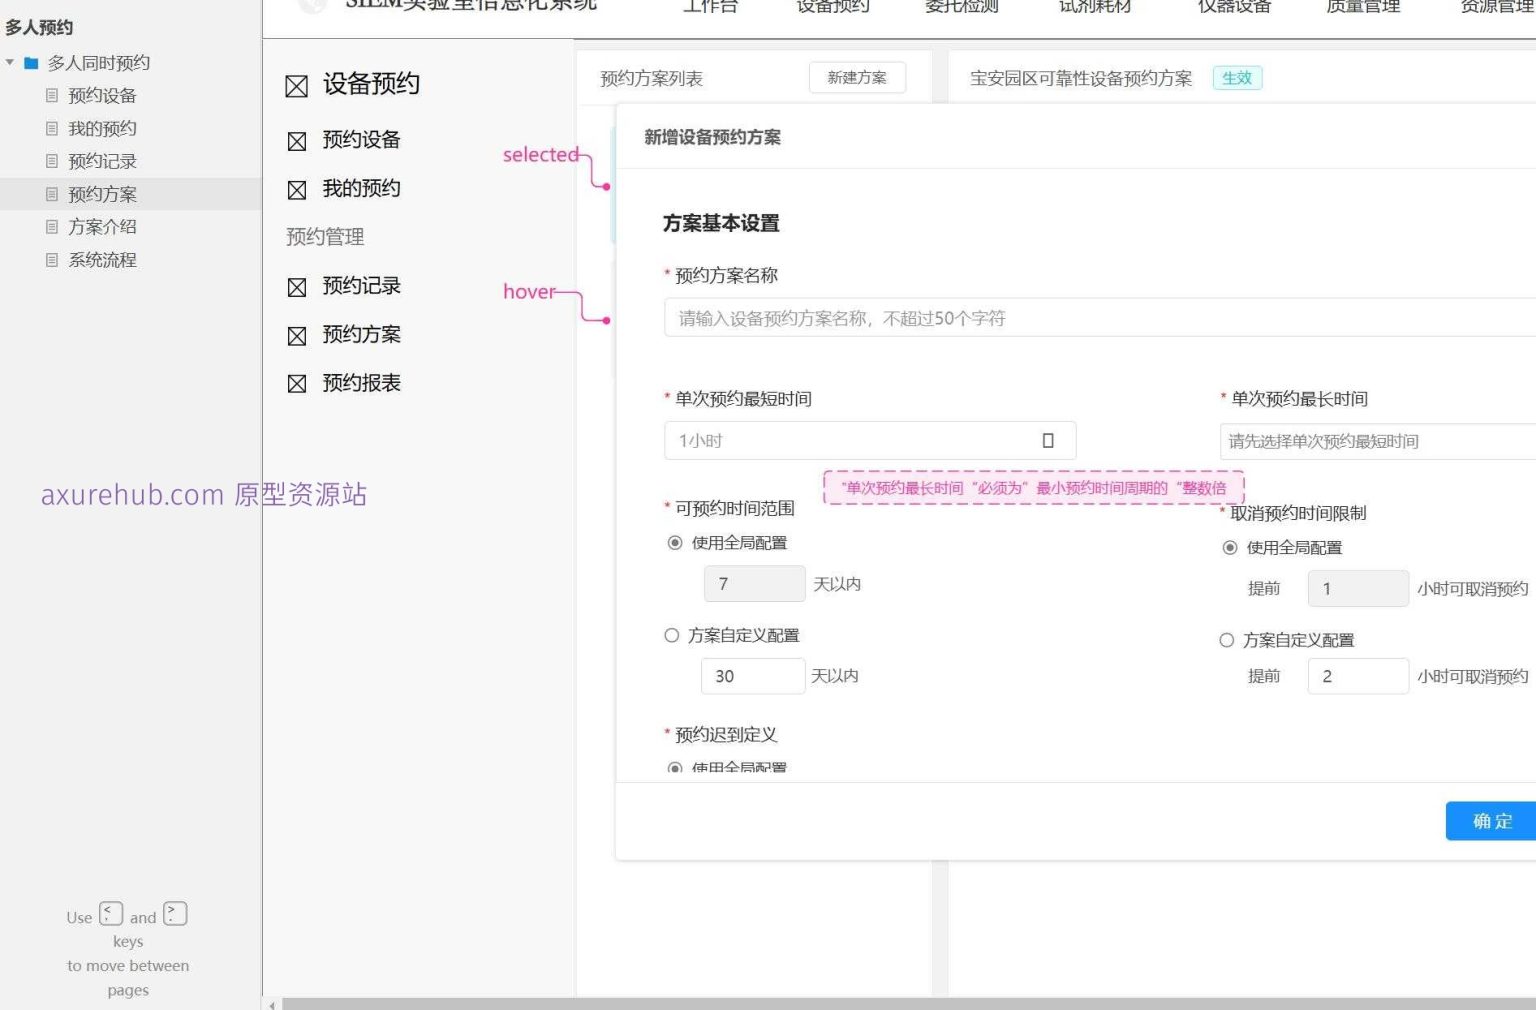The width and height of the screenshot is (1536, 1010).
Task: Open 预约报表 via its icon
Action: tap(297, 383)
